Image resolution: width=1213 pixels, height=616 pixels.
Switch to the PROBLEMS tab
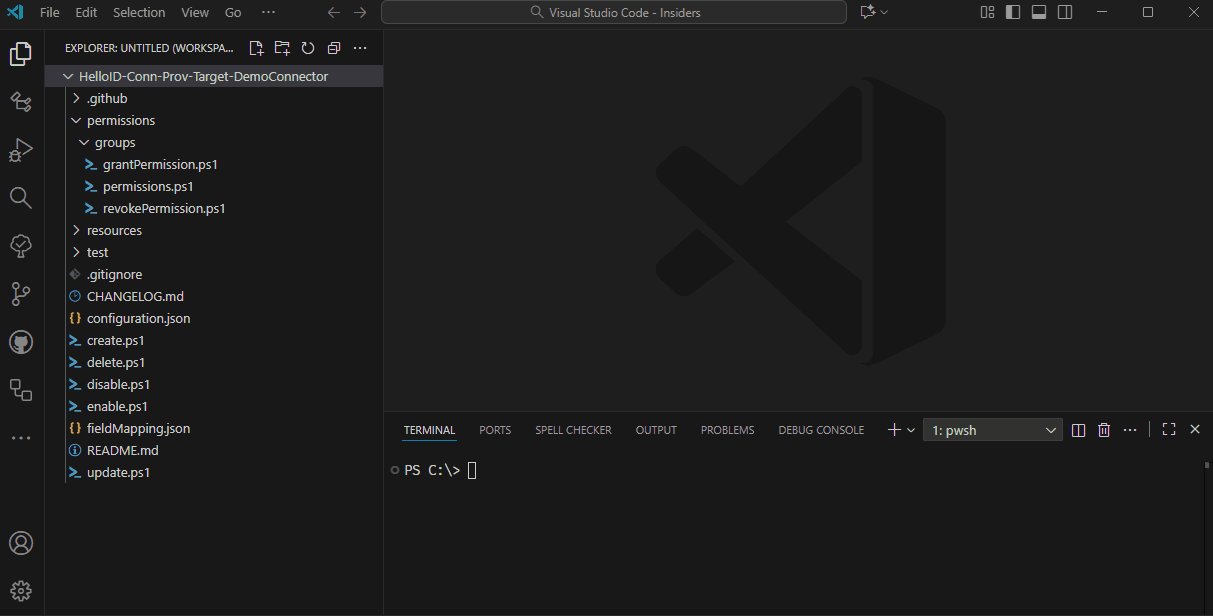pos(727,430)
